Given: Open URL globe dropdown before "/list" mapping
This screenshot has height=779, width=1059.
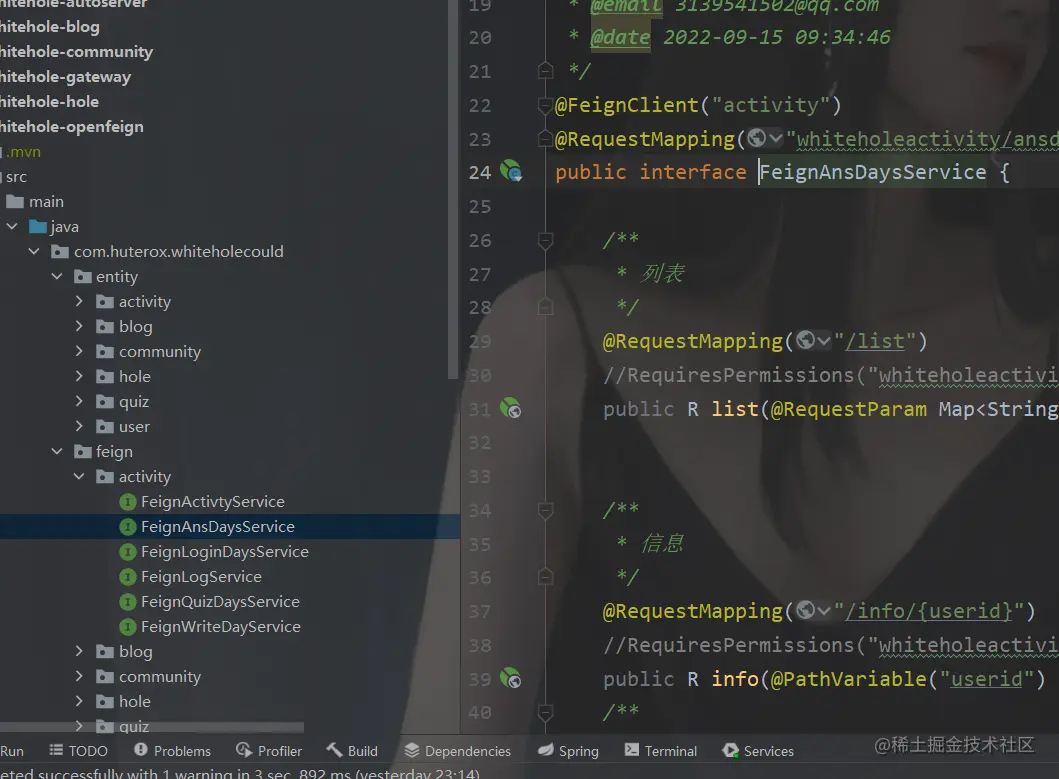Looking at the screenshot, I should [812, 341].
